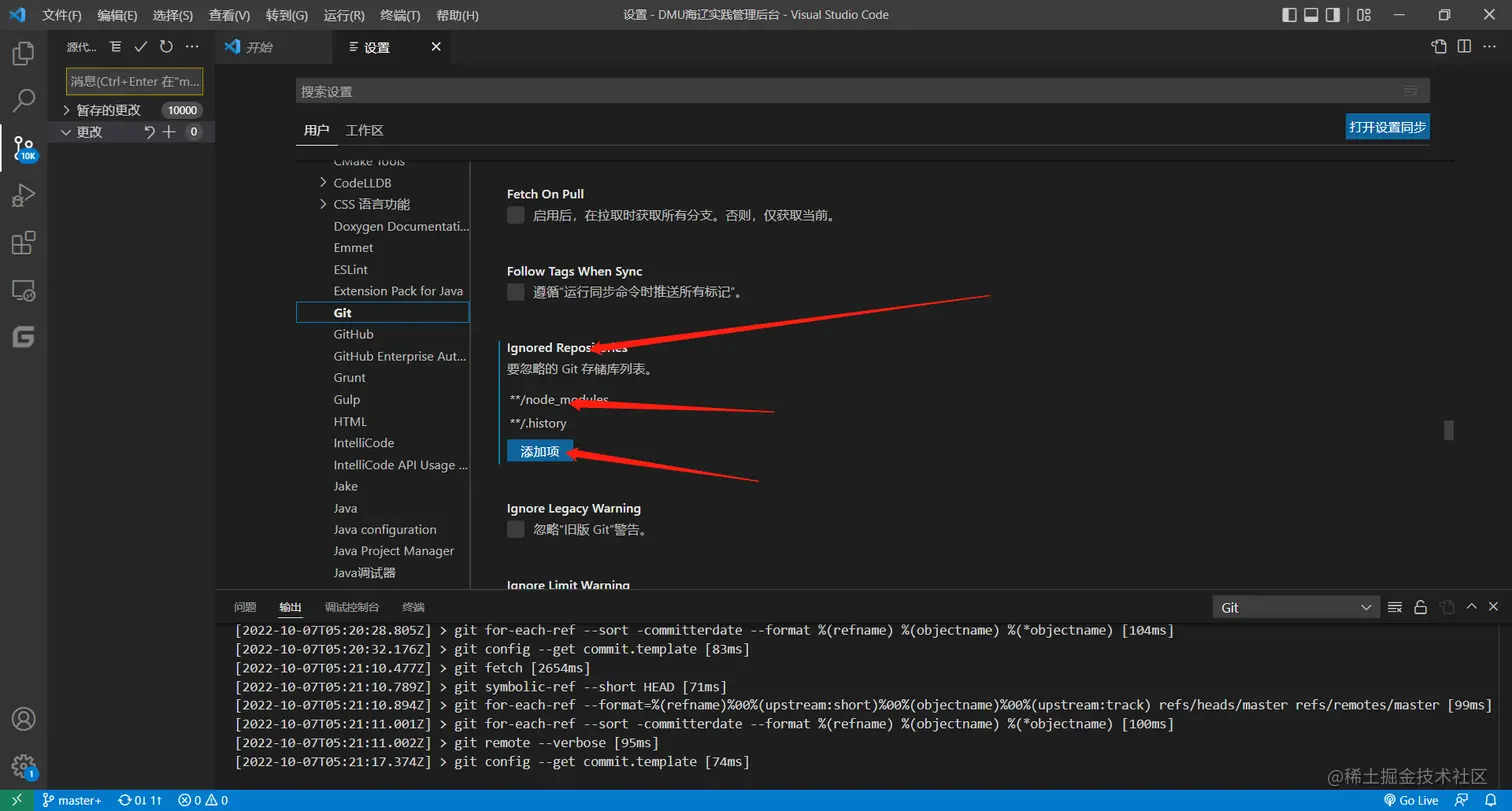Click the master+ branch in status bar
Viewport: 1512px width, 811px height.
tap(72, 800)
